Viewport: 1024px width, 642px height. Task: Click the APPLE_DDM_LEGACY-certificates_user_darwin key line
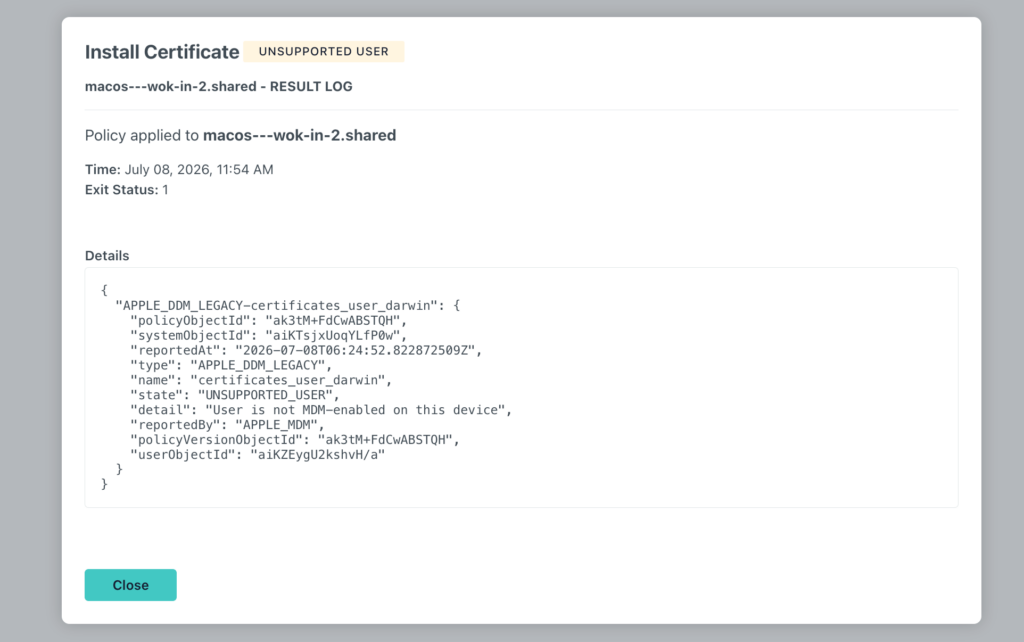287,305
